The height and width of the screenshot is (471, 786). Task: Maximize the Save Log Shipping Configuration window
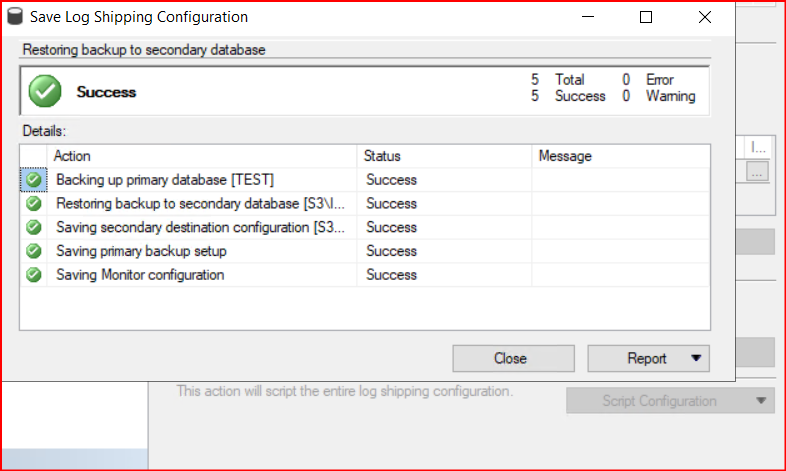point(646,18)
